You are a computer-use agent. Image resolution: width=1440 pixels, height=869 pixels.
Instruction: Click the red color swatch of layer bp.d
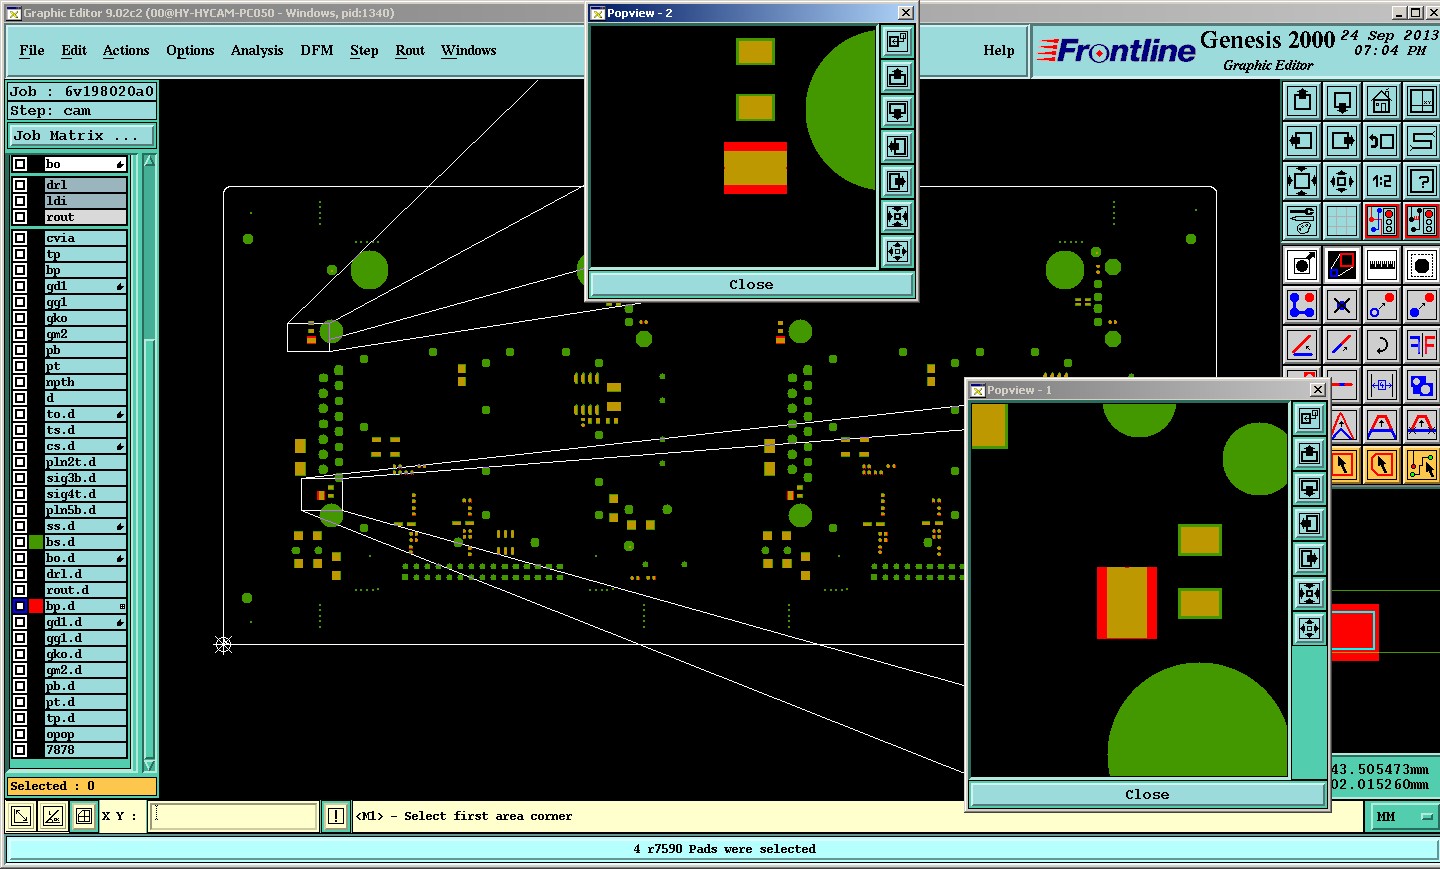click(36, 606)
